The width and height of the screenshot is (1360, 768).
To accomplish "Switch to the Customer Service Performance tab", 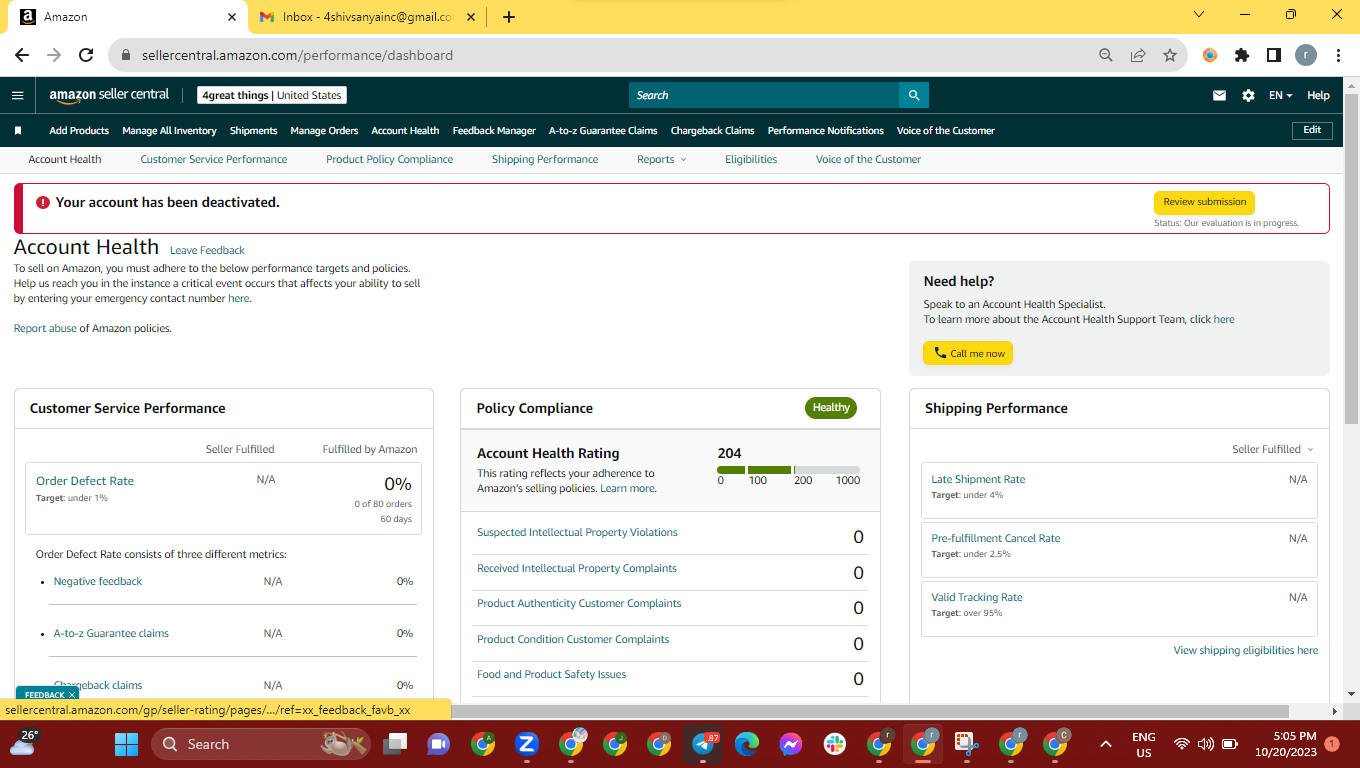I will coord(214,159).
